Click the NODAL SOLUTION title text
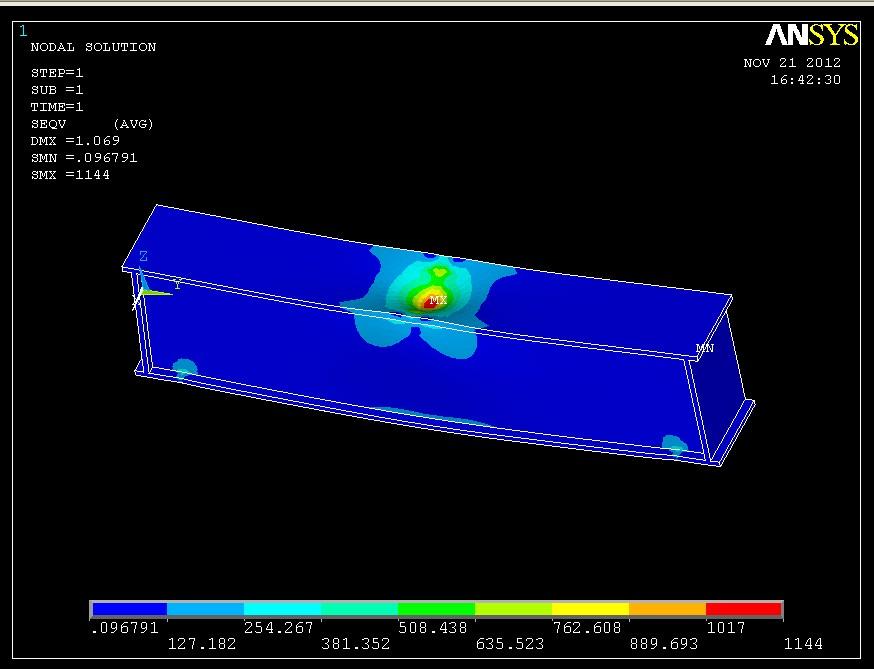Viewport: 874px width, 669px height. pyautogui.click(x=93, y=47)
